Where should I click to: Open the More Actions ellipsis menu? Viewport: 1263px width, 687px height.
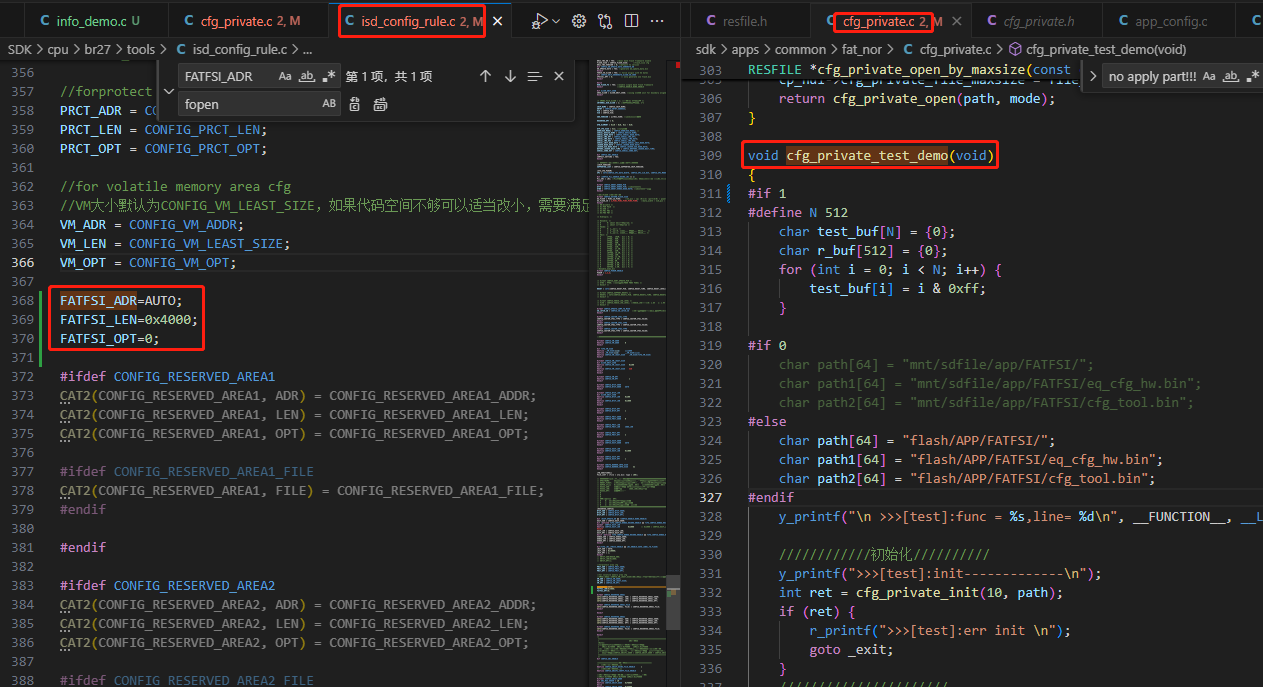[658, 20]
